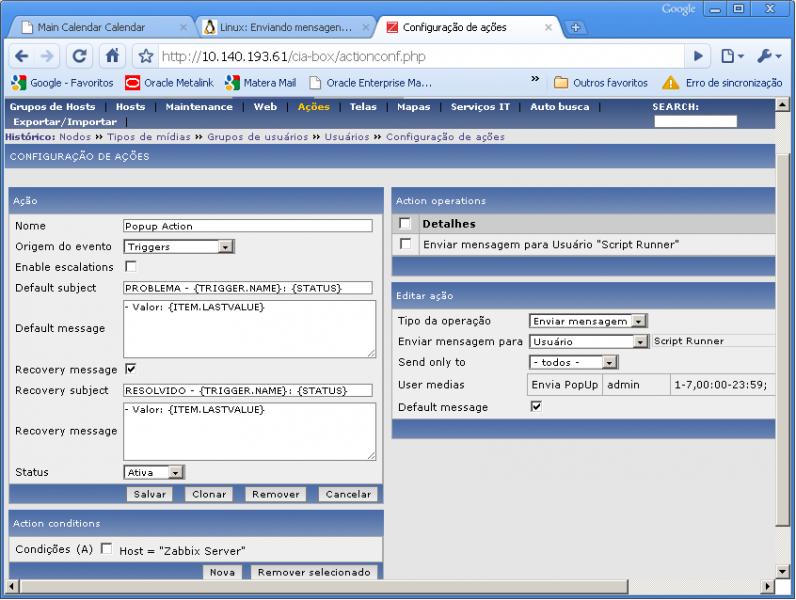Screen dimensions: 796x600
Task: Open Send only to todos dropdown
Action: pos(573,362)
